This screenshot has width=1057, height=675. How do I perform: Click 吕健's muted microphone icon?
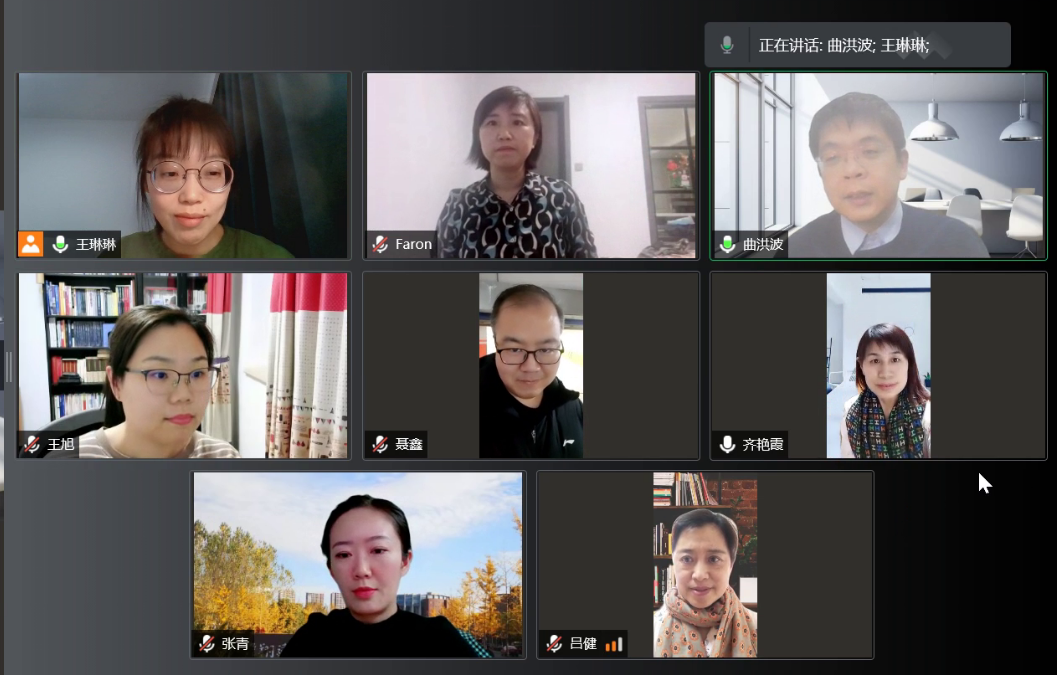[x=554, y=643]
